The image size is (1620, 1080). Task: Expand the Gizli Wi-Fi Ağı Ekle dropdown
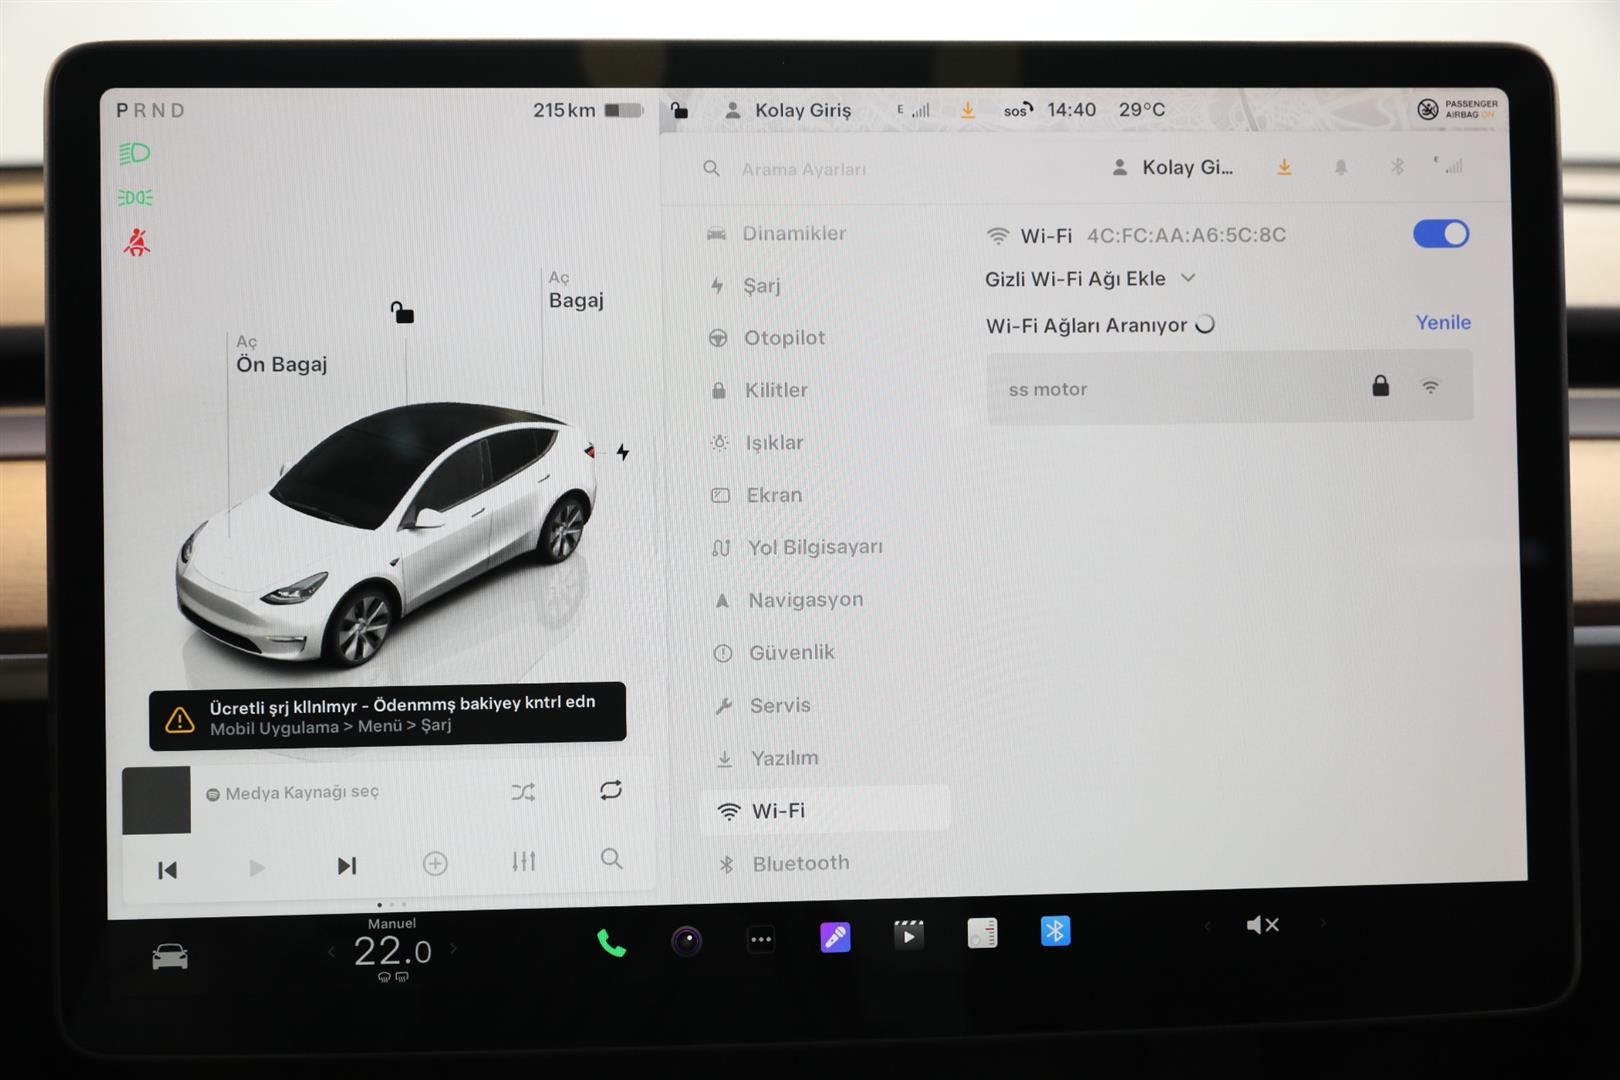click(x=1090, y=278)
